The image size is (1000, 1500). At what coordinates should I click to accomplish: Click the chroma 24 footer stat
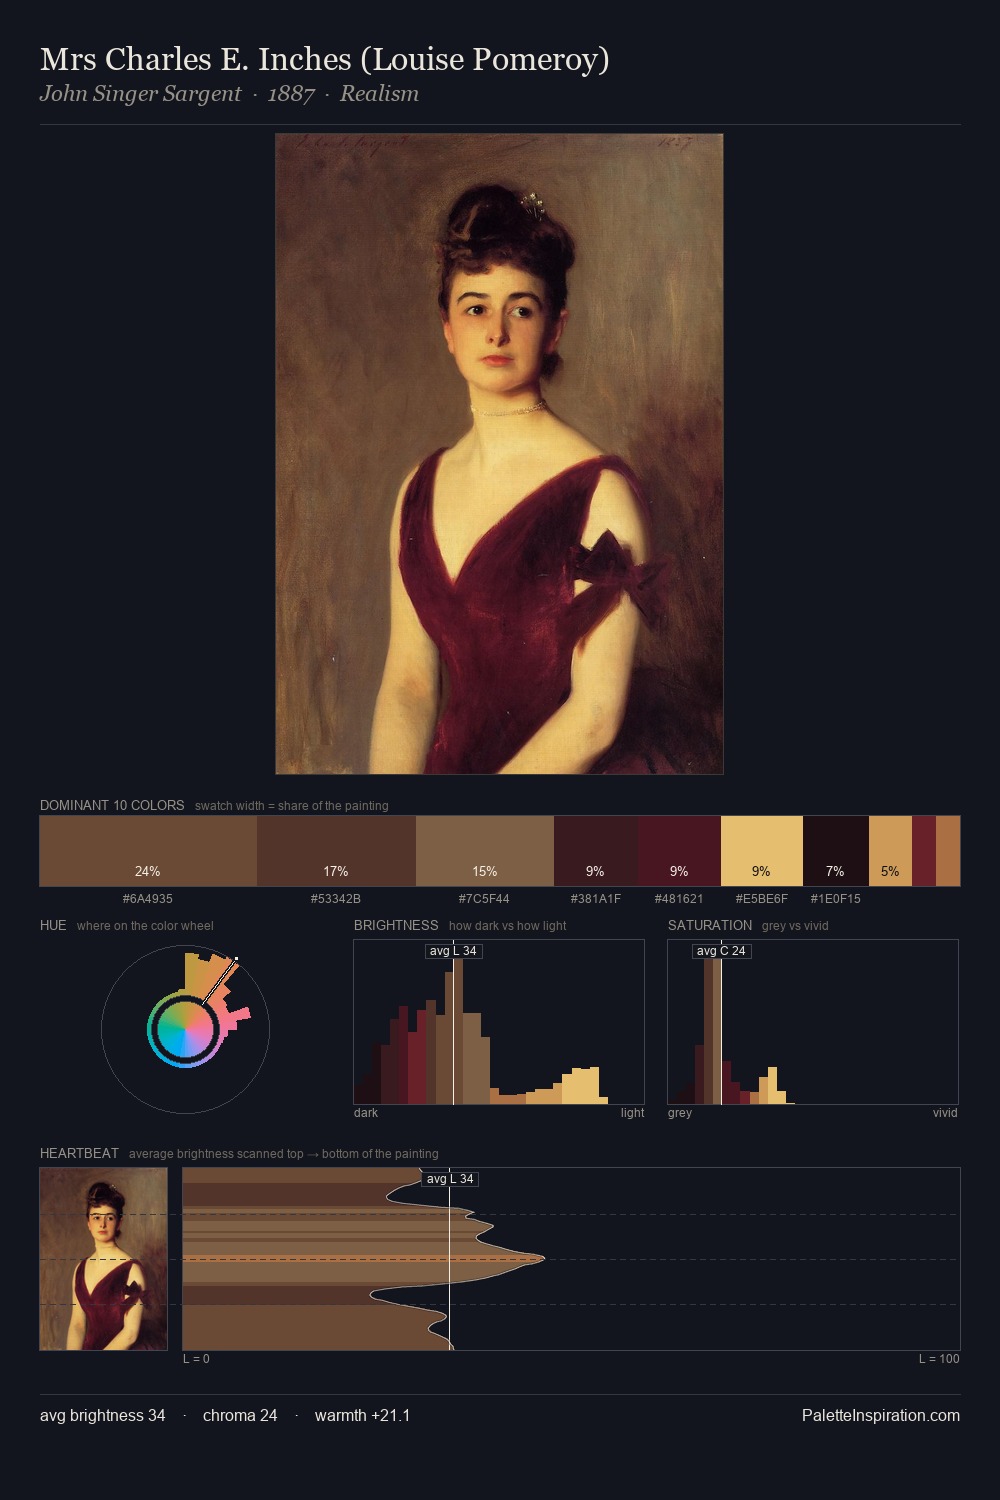pos(240,1415)
